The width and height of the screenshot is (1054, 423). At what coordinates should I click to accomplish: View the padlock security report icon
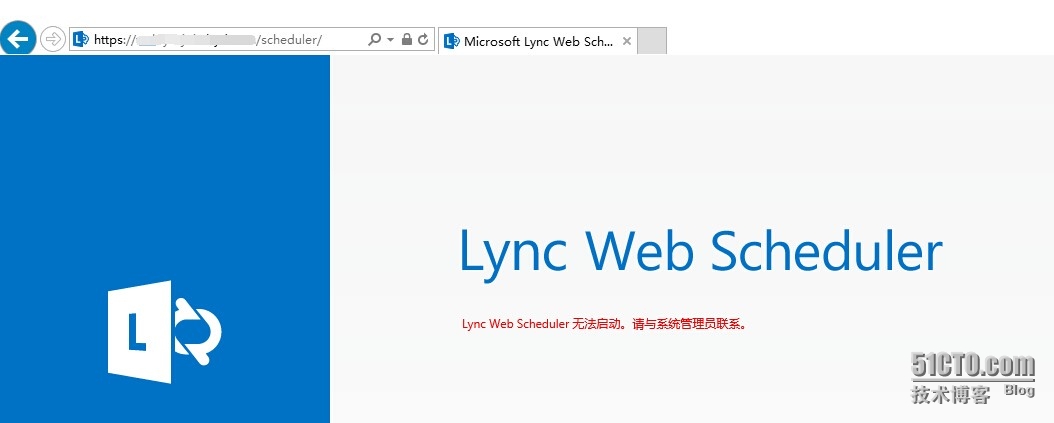407,40
